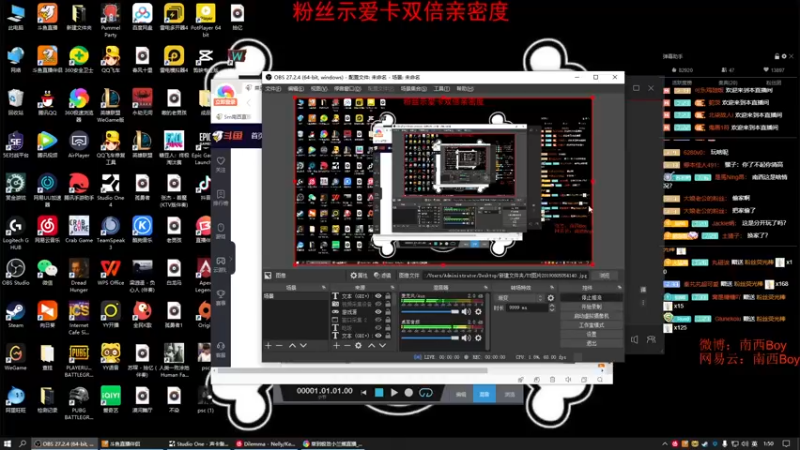Toggle lock of 显示器 source
The height and width of the screenshot is (450, 800).
click(388, 312)
